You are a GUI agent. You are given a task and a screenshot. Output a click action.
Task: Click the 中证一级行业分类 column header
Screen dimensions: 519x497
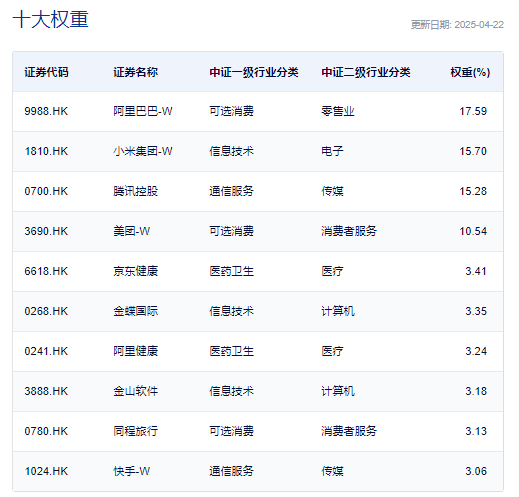[254, 72]
